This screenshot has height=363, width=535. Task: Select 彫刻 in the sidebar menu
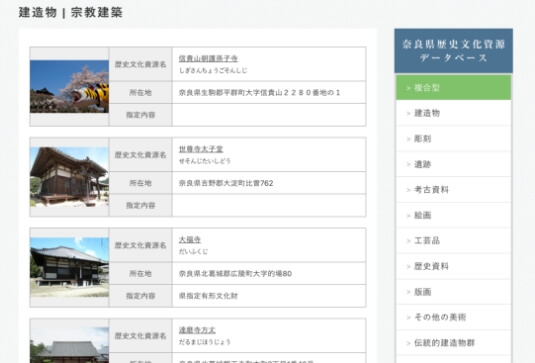(x=453, y=139)
